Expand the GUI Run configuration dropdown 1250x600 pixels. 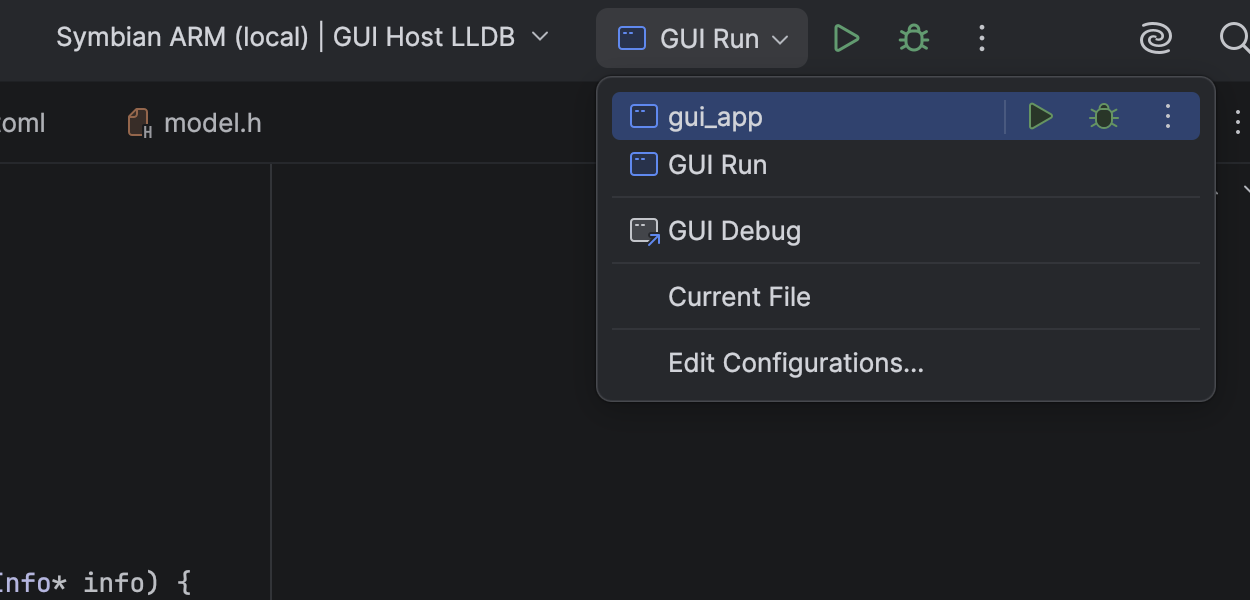pyautogui.click(x=702, y=39)
